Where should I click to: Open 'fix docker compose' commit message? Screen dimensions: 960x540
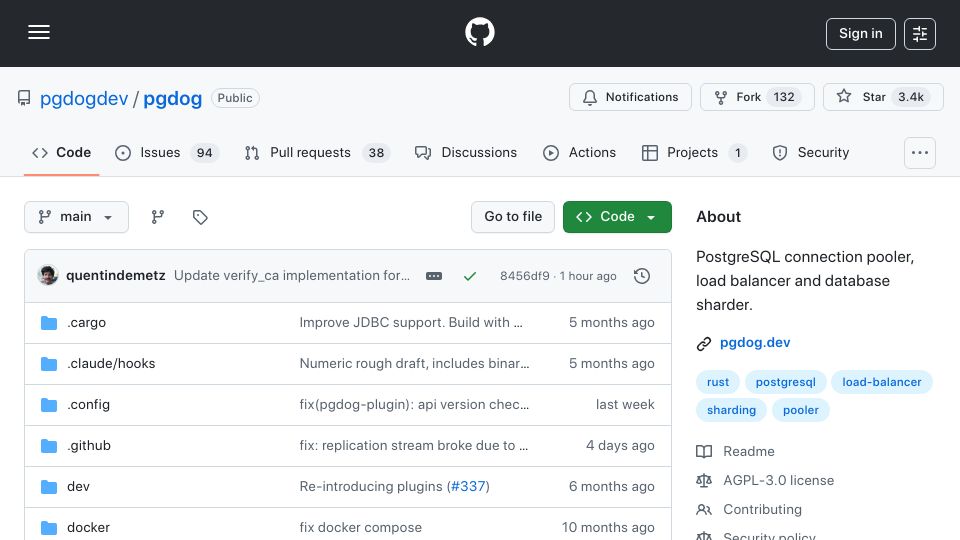[x=361, y=528]
